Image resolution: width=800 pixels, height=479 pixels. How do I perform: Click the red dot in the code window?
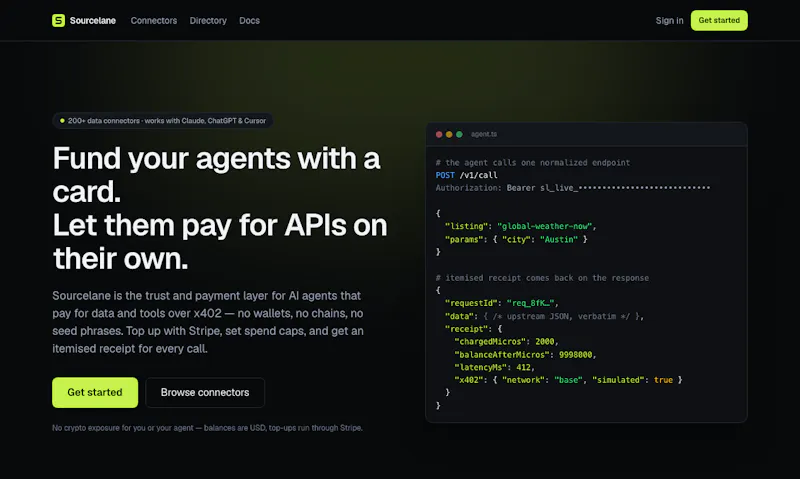click(439, 134)
